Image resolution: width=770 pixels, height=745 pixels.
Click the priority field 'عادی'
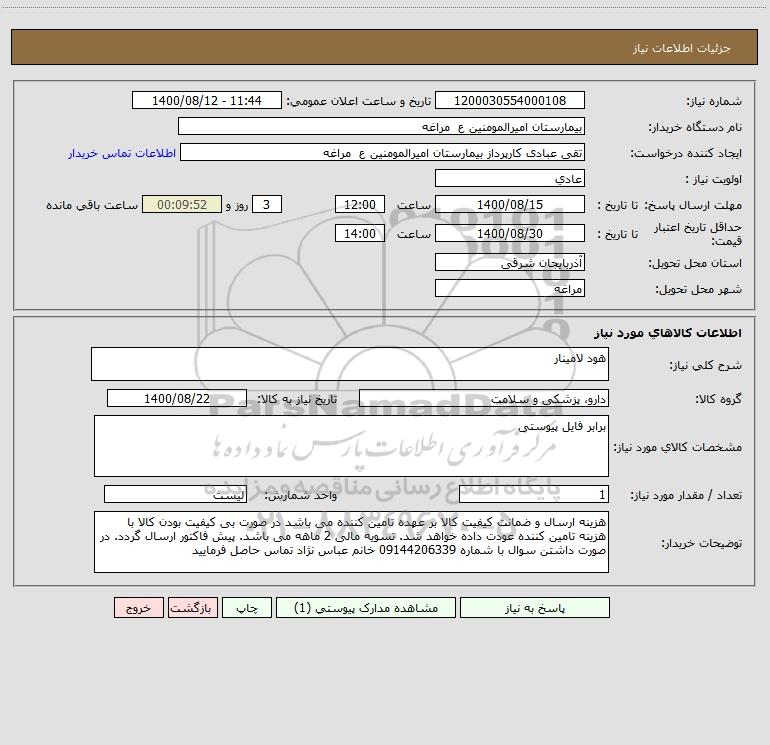pyautogui.click(x=510, y=178)
